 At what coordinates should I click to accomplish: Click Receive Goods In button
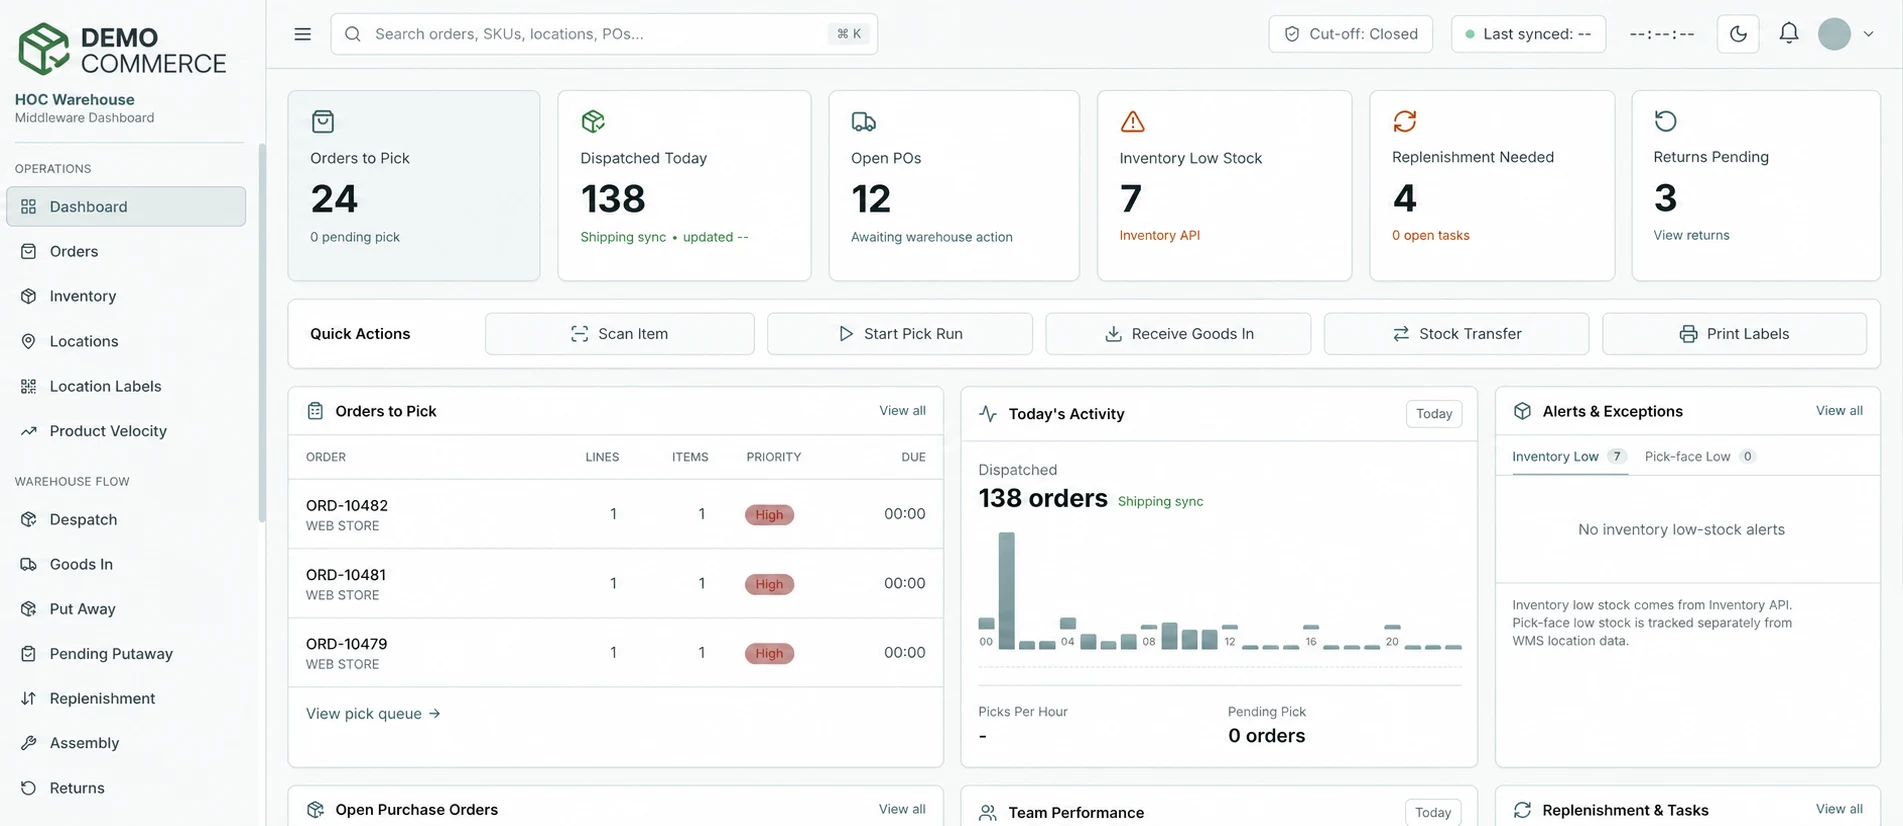coord(1178,334)
